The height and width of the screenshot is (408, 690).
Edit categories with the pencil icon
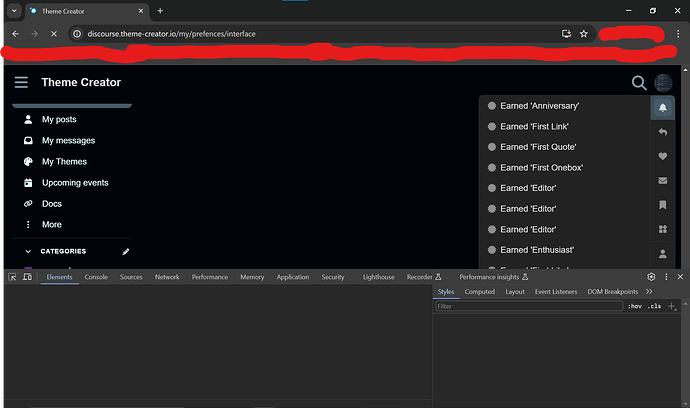point(126,252)
